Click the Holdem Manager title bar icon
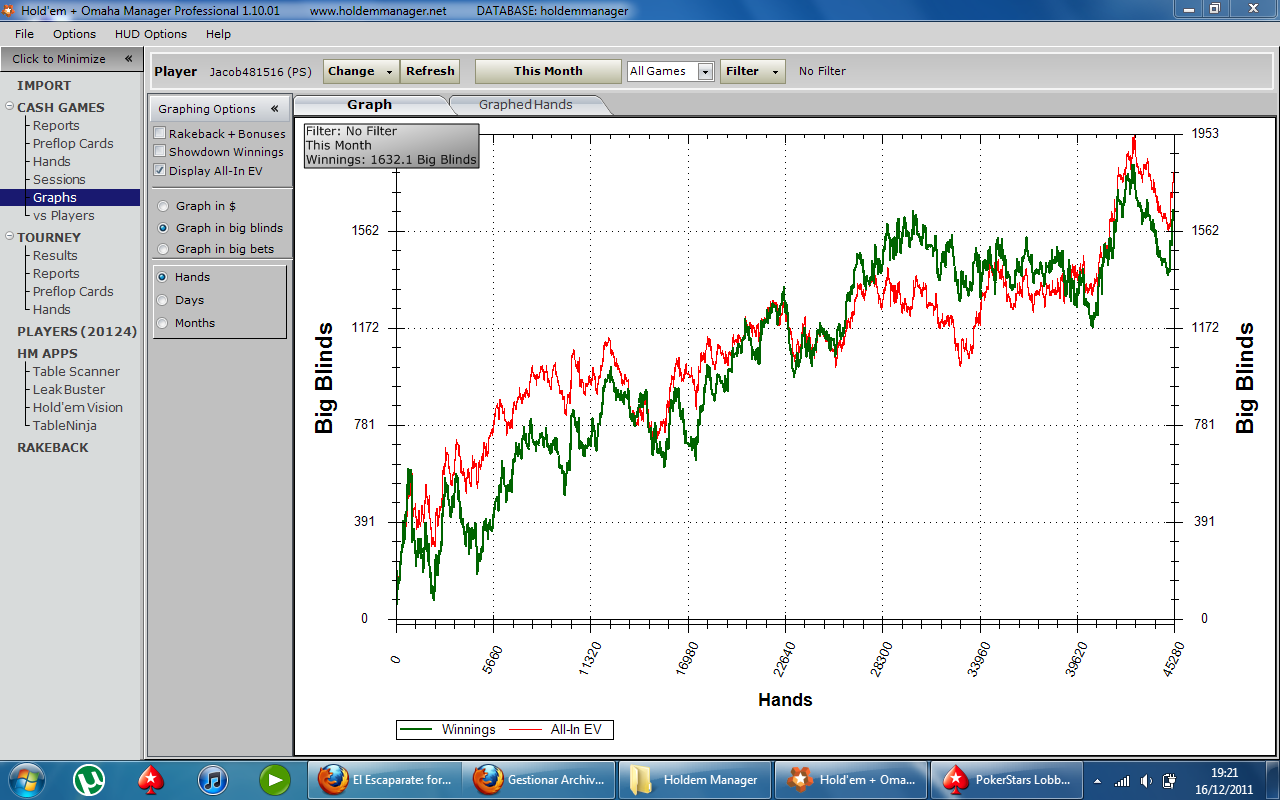Viewport: 1280px width, 800px height. 9,10
